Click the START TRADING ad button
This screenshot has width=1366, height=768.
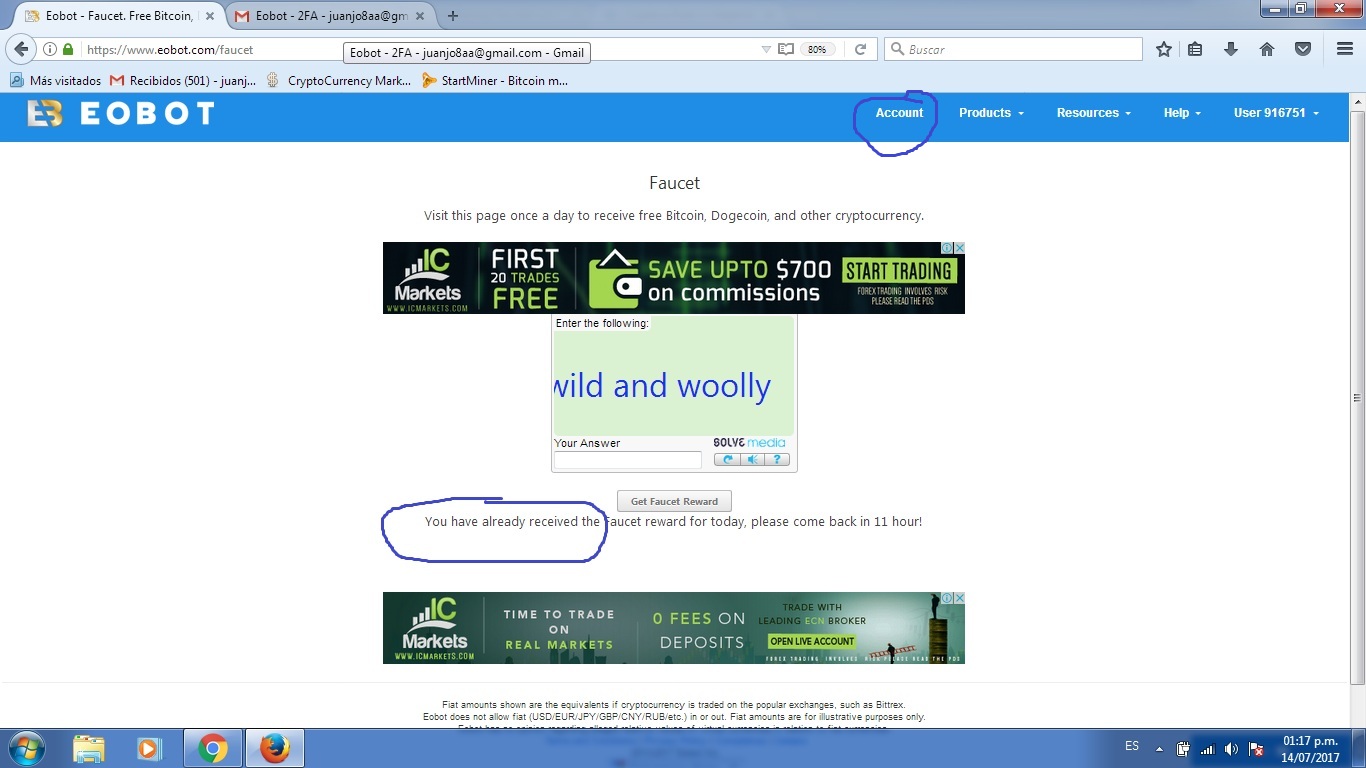coord(899,271)
